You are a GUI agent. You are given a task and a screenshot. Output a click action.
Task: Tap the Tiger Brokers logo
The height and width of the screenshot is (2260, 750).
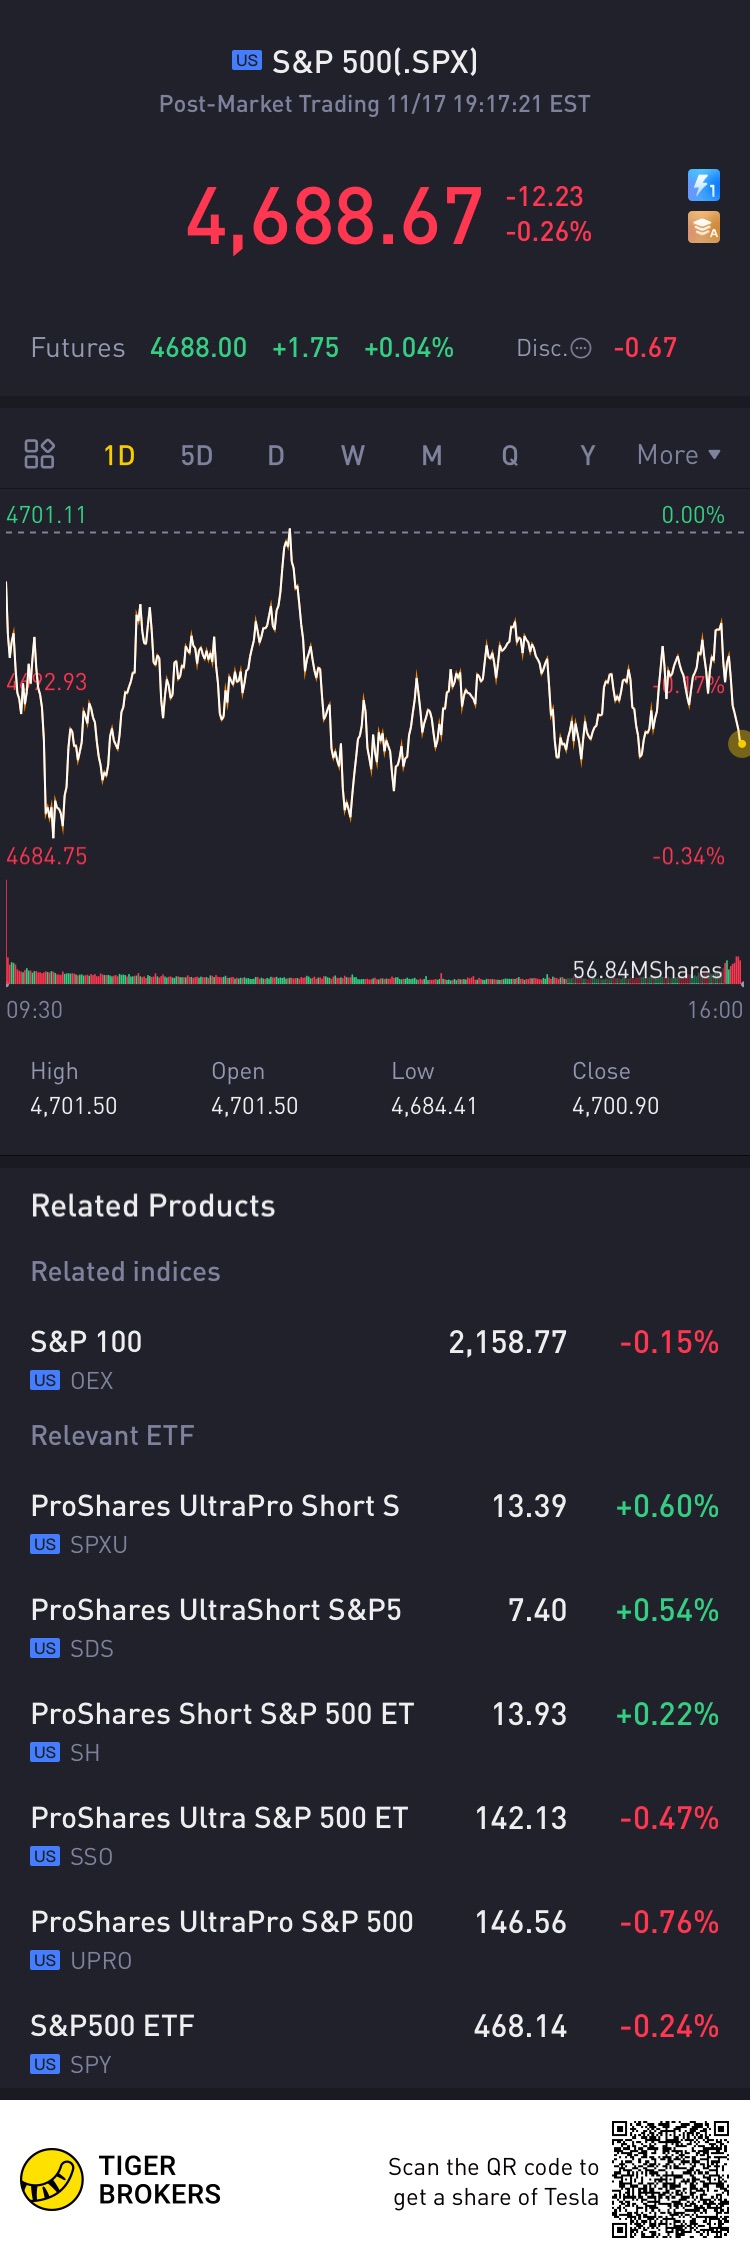point(52,2179)
